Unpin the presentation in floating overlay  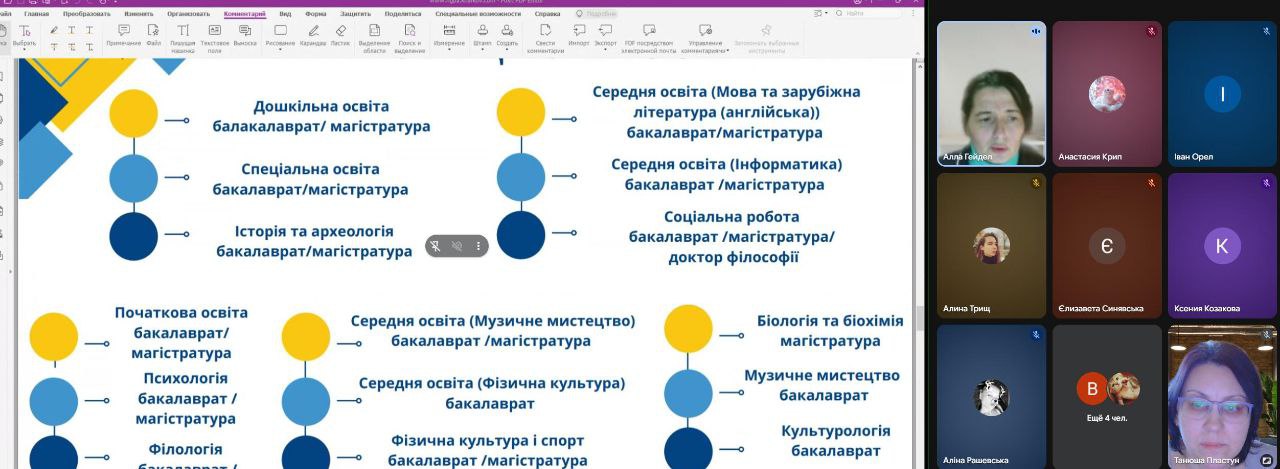pyautogui.click(x=435, y=246)
